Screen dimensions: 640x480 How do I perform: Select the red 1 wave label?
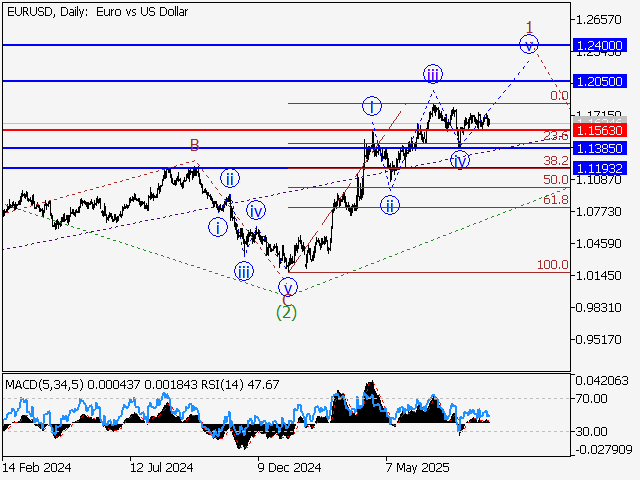pyautogui.click(x=530, y=27)
